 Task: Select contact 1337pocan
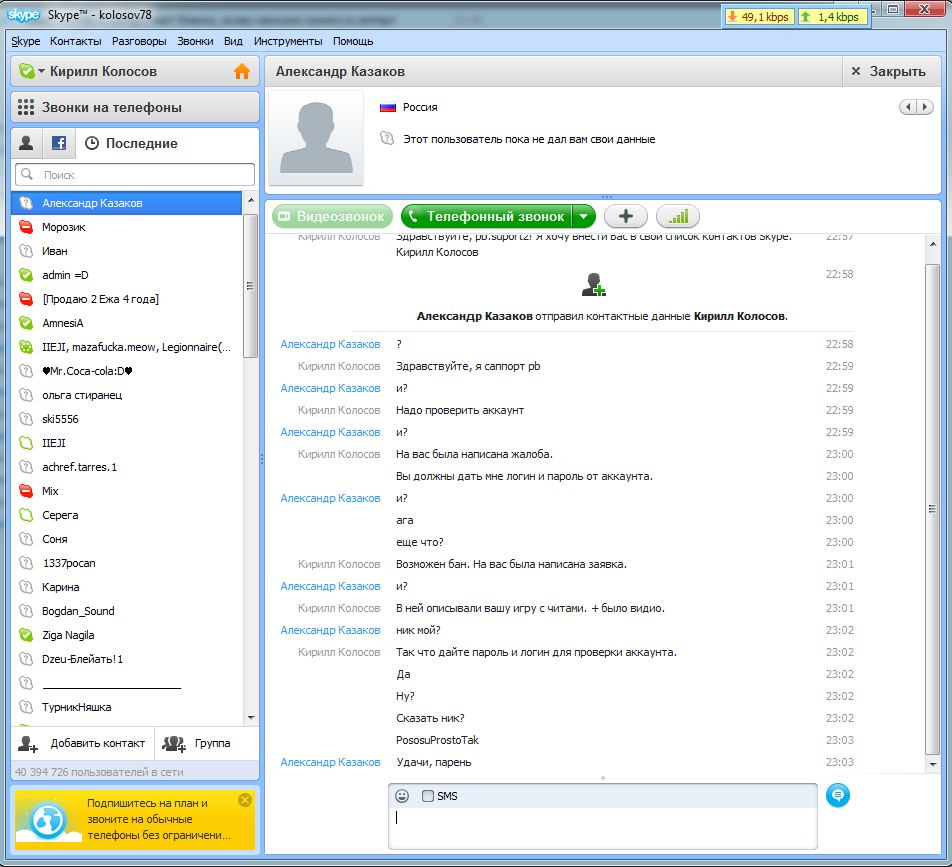click(126, 563)
